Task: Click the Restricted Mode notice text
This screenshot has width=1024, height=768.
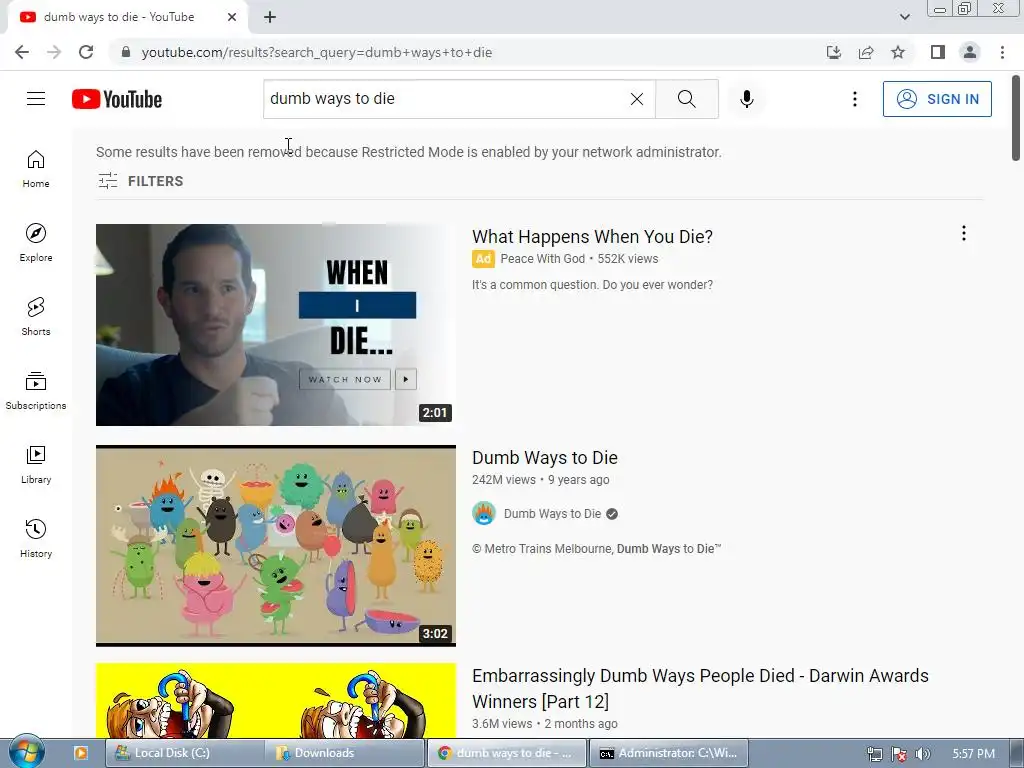Action: (409, 152)
